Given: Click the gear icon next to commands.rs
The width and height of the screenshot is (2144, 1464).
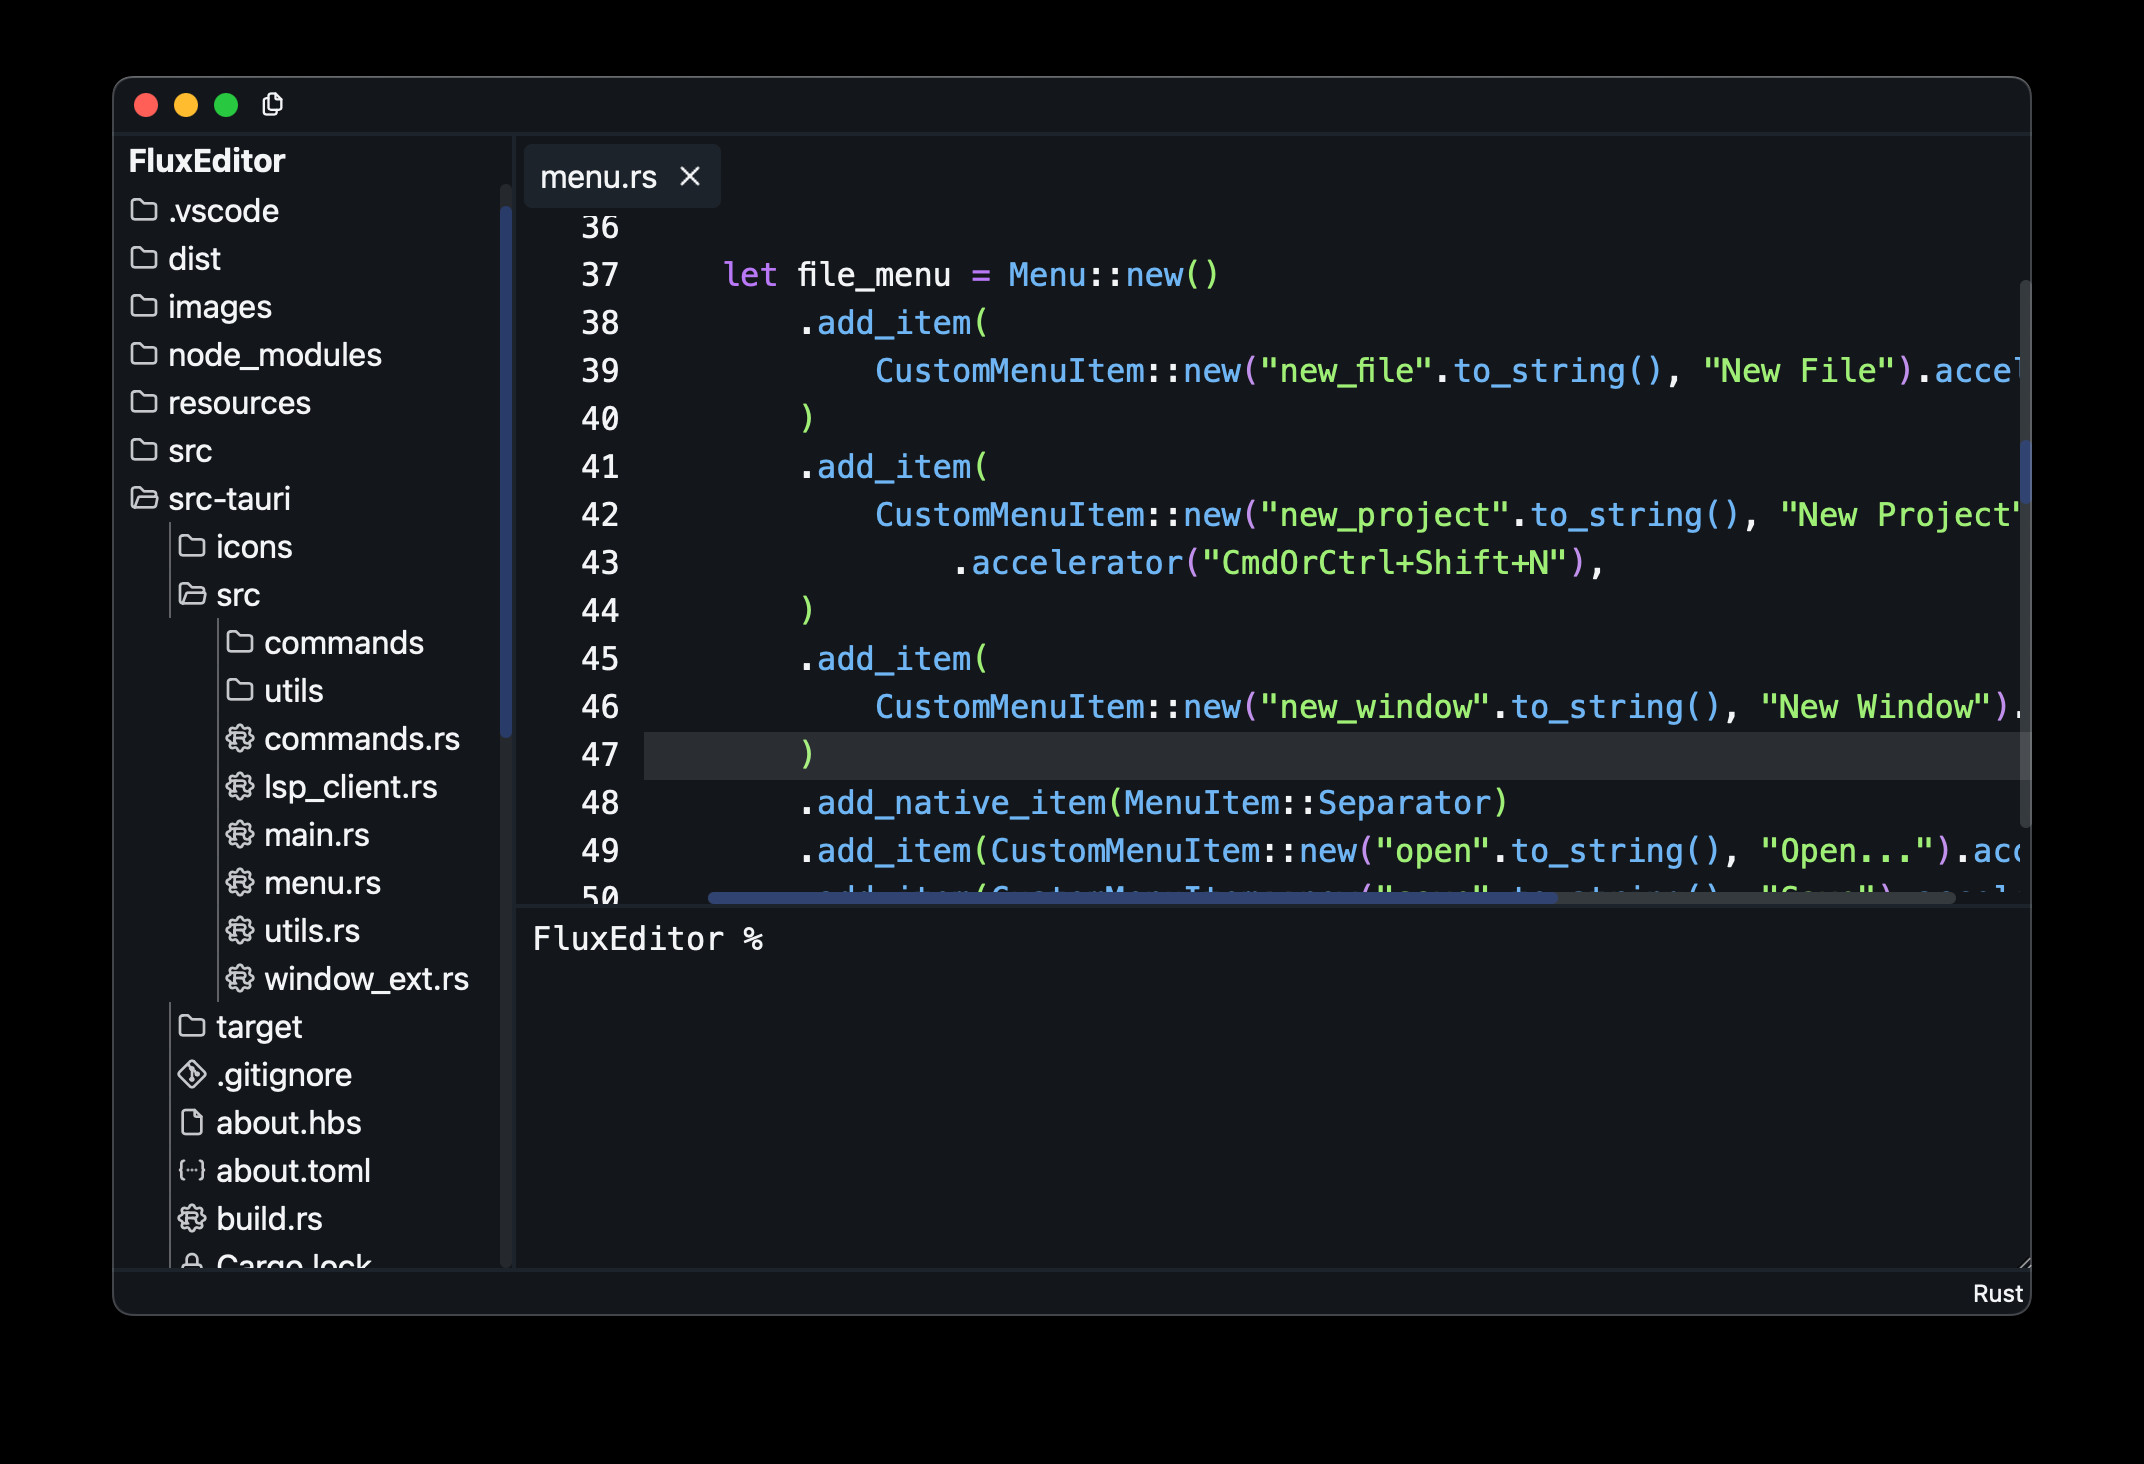Looking at the screenshot, I should 240,739.
